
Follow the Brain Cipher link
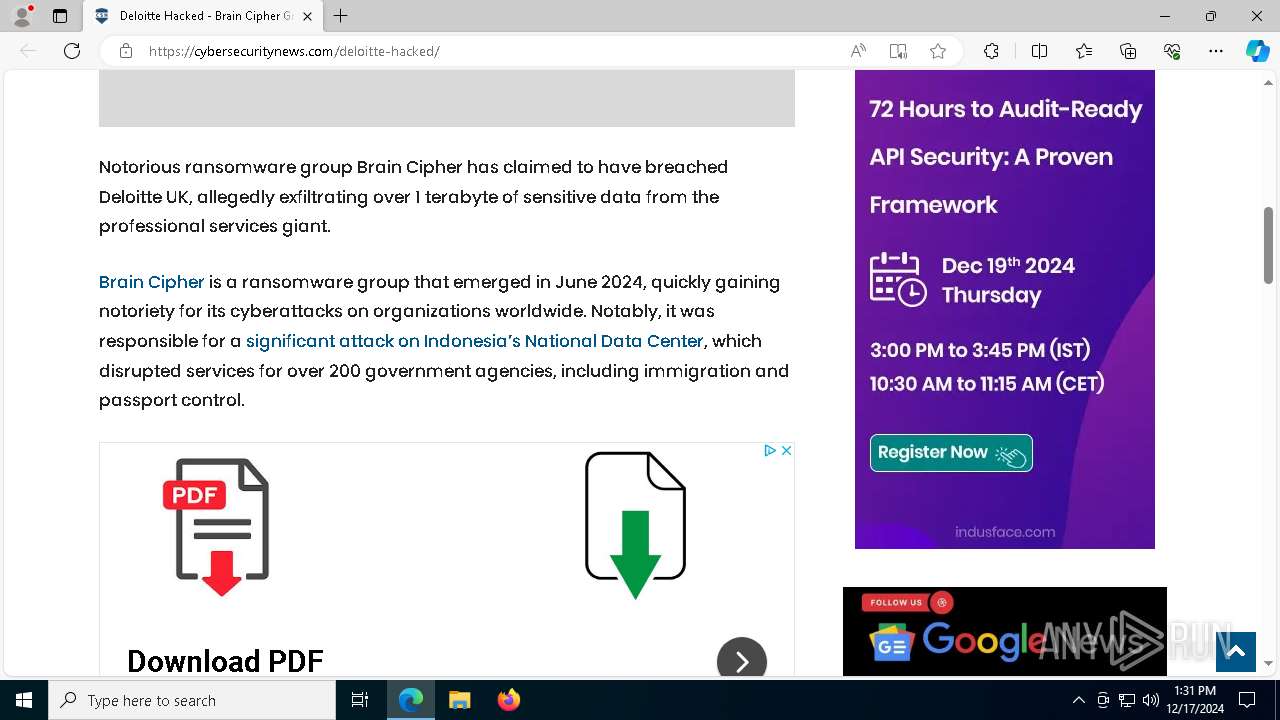[x=151, y=282]
